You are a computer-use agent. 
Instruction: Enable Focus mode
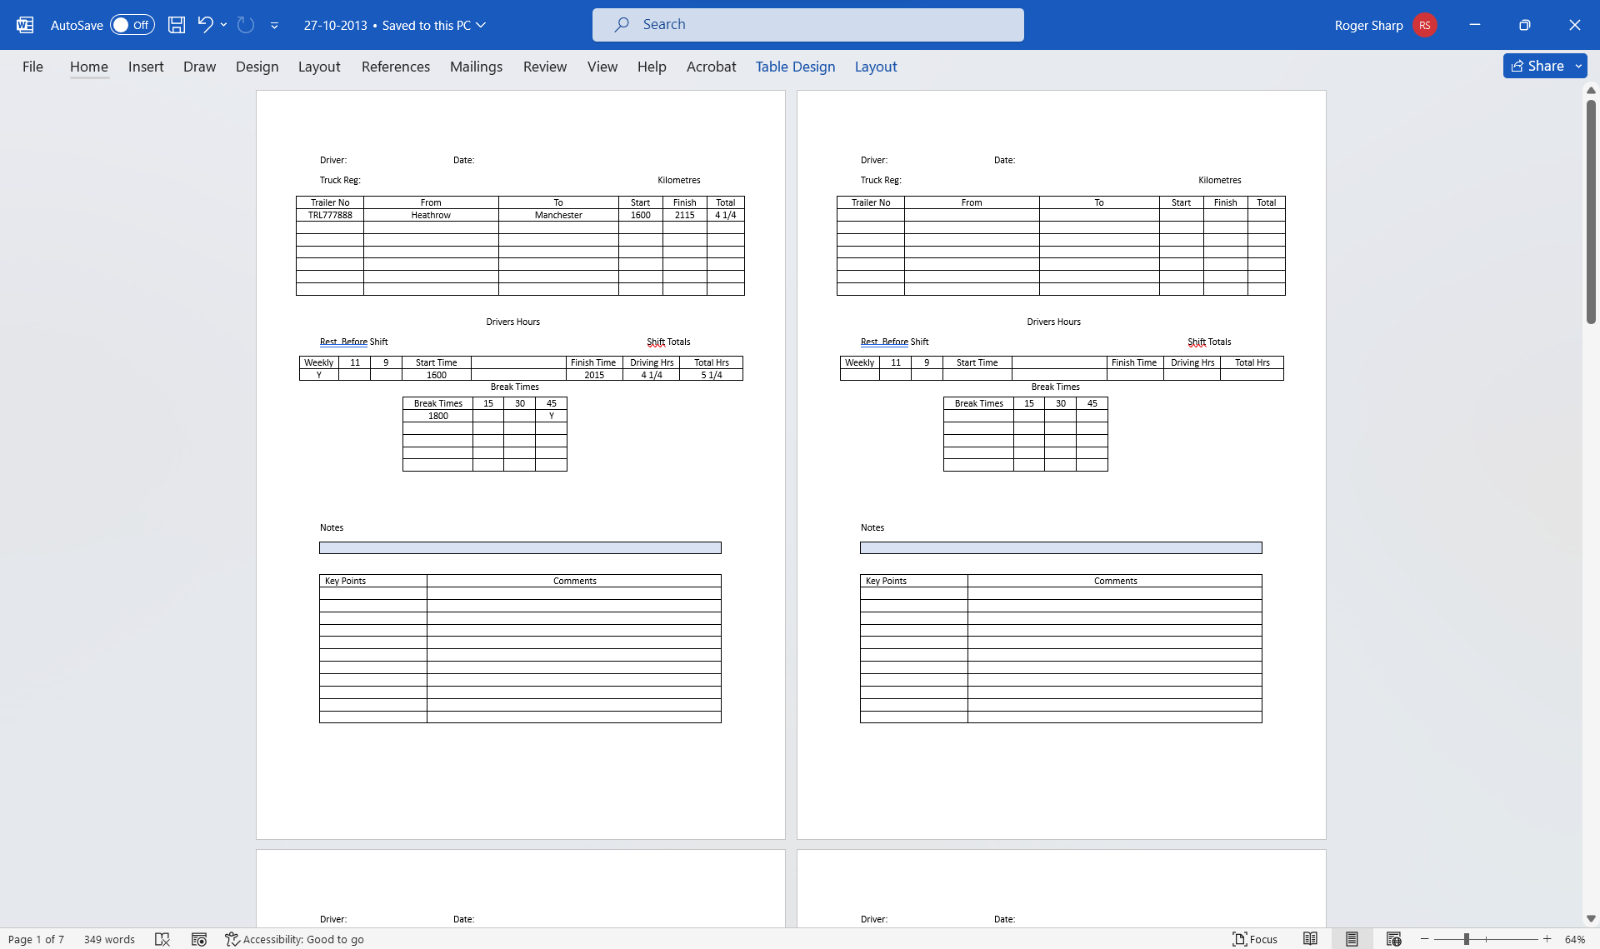click(1255, 938)
